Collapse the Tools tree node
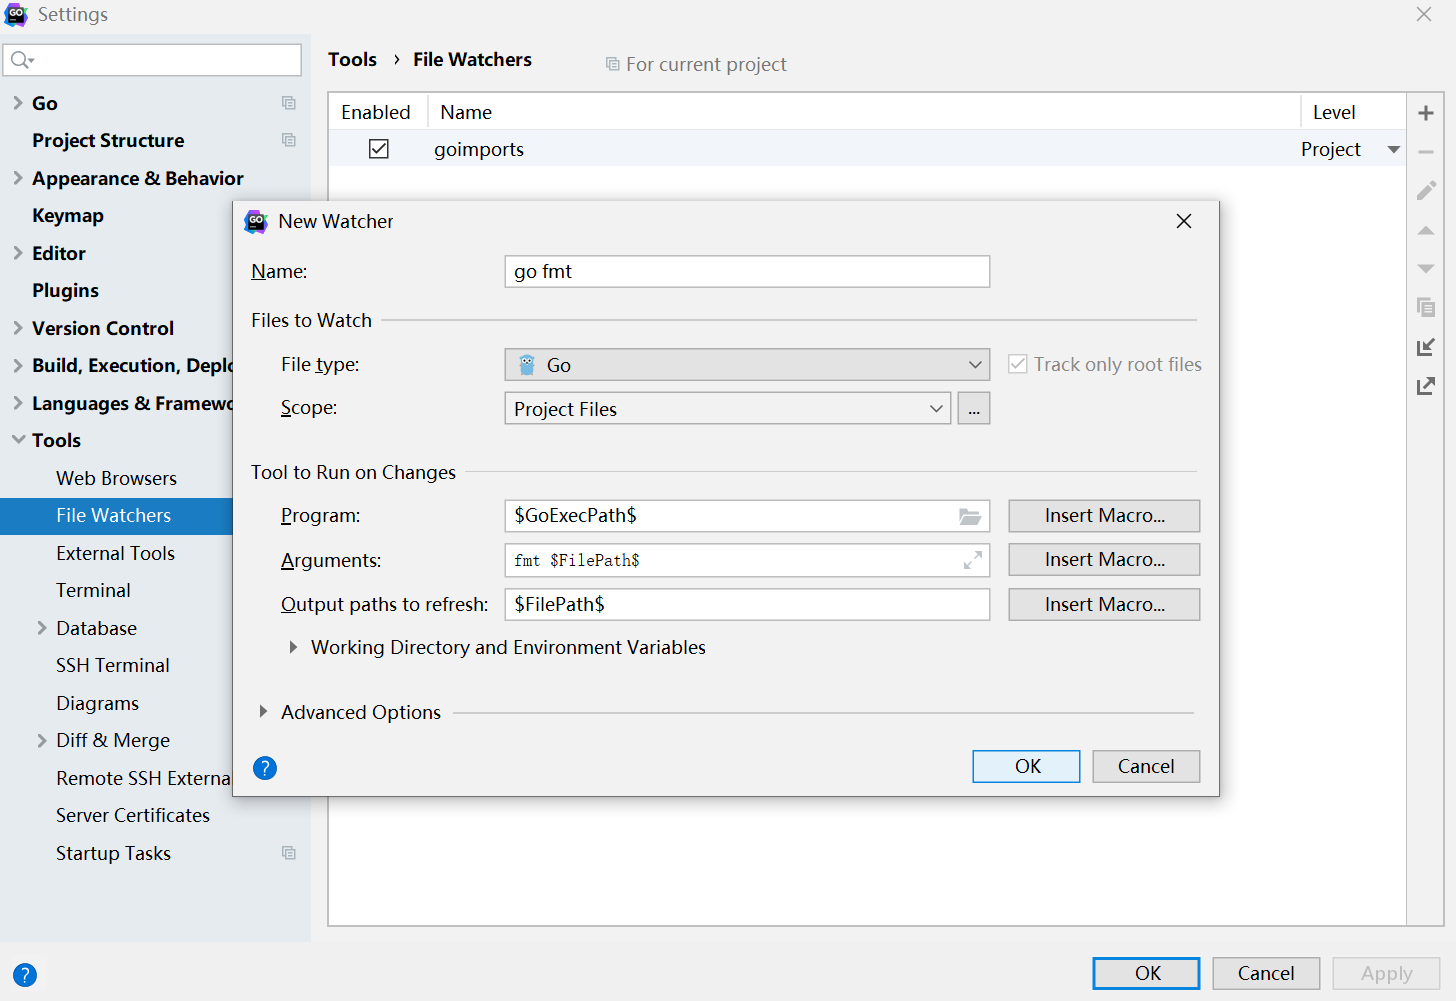This screenshot has width=1456, height=1001. click(x=18, y=440)
